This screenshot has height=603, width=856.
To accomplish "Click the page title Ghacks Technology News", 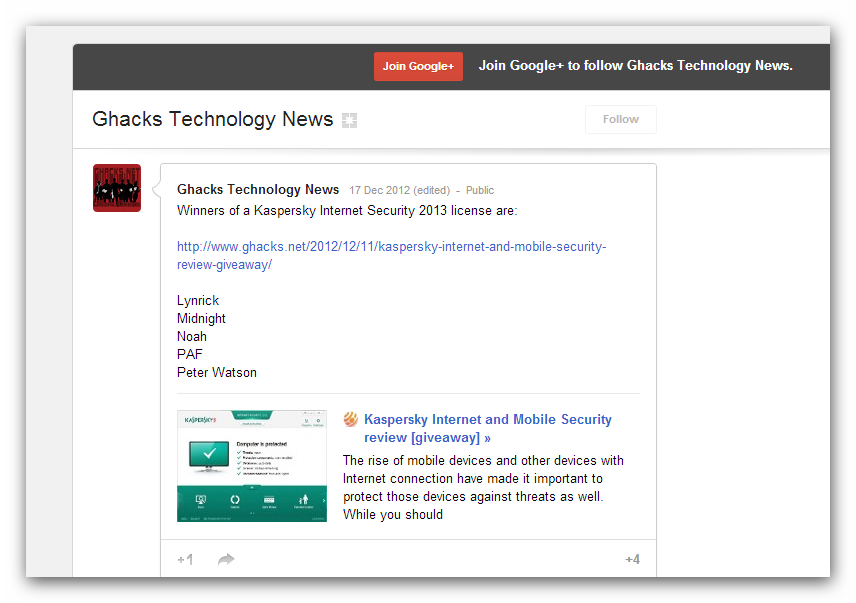I will click(212, 120).
